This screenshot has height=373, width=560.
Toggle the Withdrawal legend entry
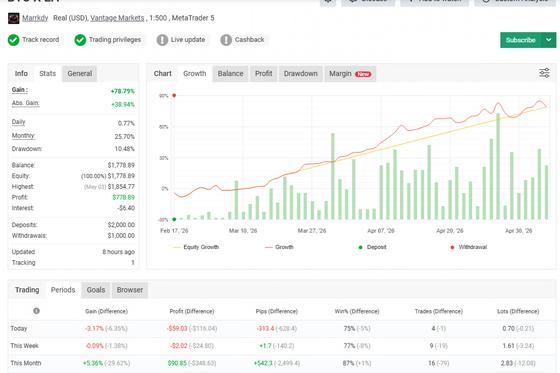[469, 247]
